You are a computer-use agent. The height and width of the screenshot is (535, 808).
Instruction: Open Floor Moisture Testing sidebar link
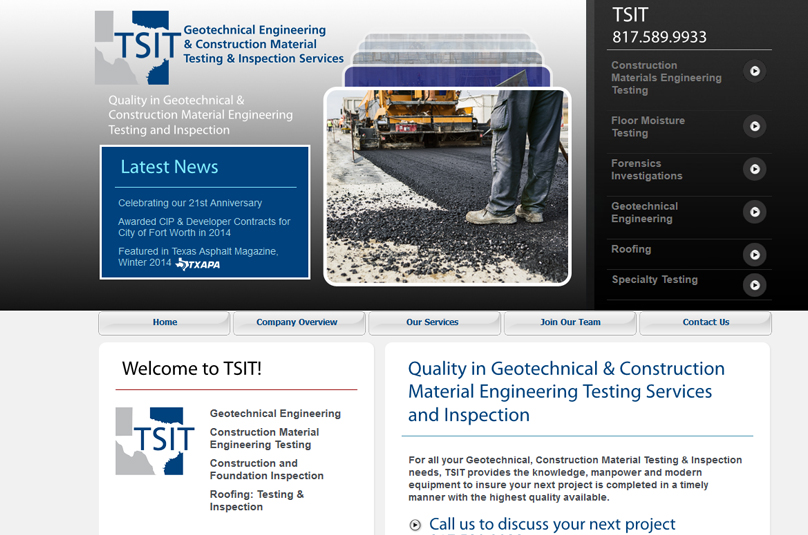[x=648, y=127]
